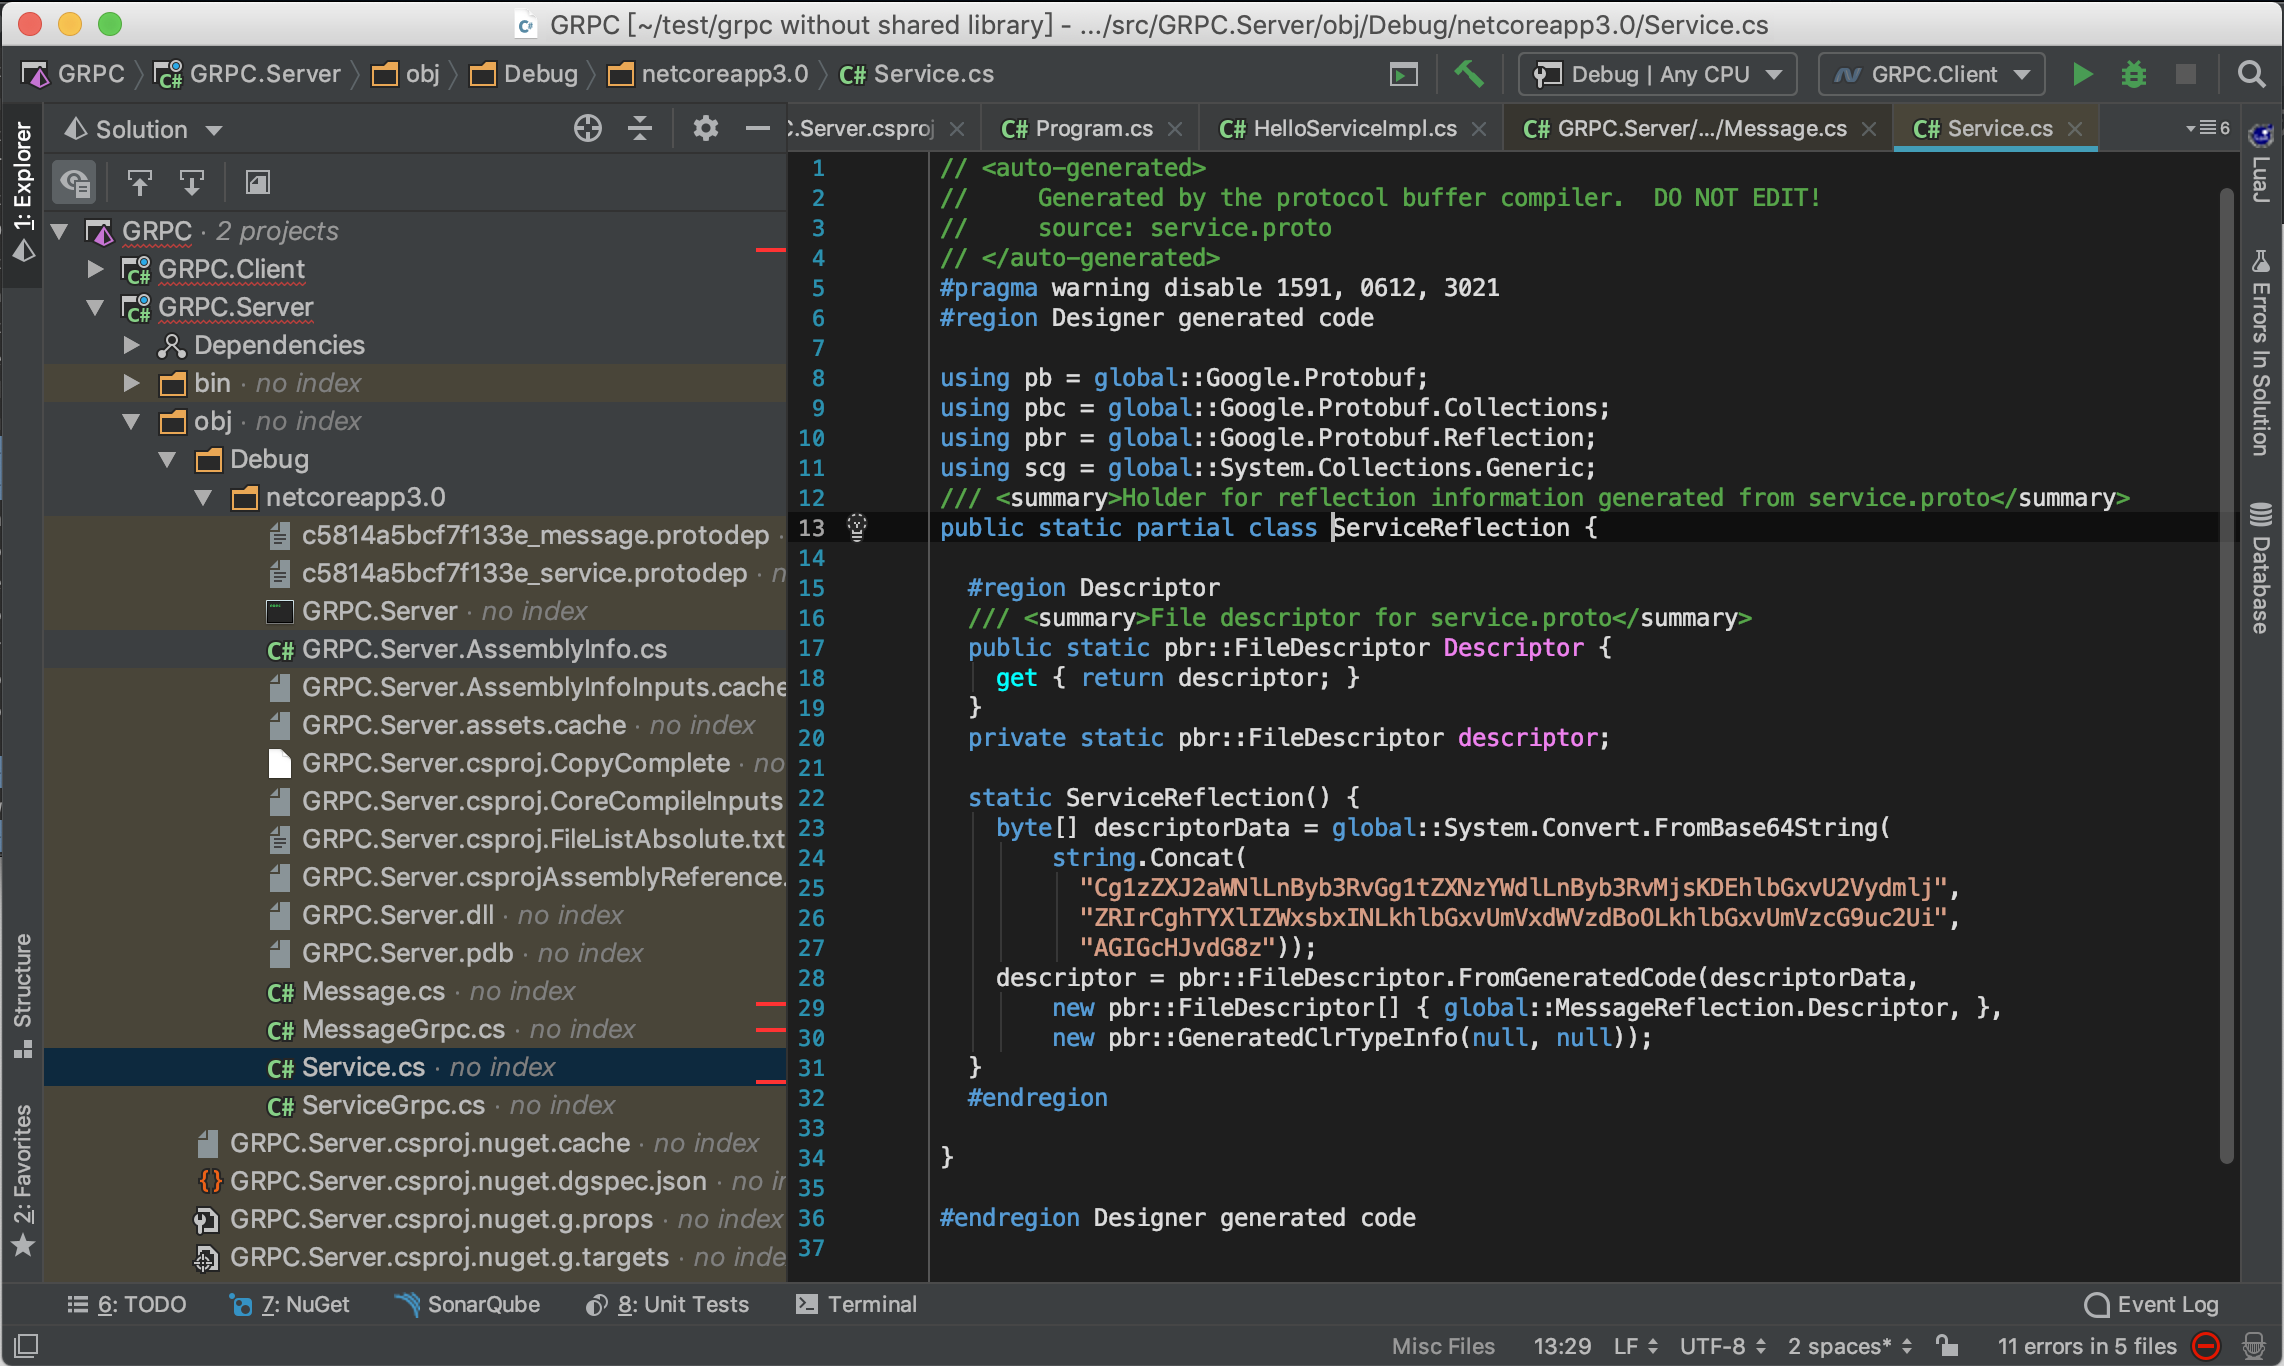Change UTF-8 file encoding
Screen dimensions: 2284x1366
1722,1346
